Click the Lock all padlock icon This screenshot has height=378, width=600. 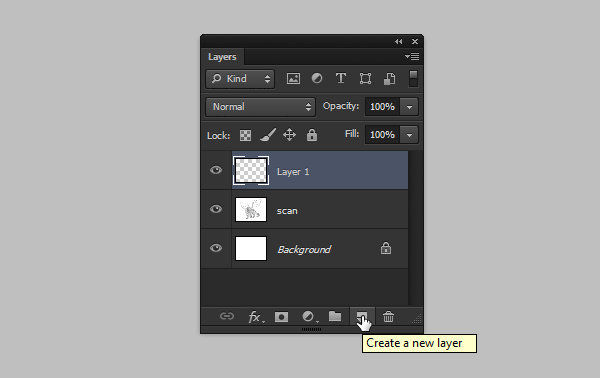[312, 135]
